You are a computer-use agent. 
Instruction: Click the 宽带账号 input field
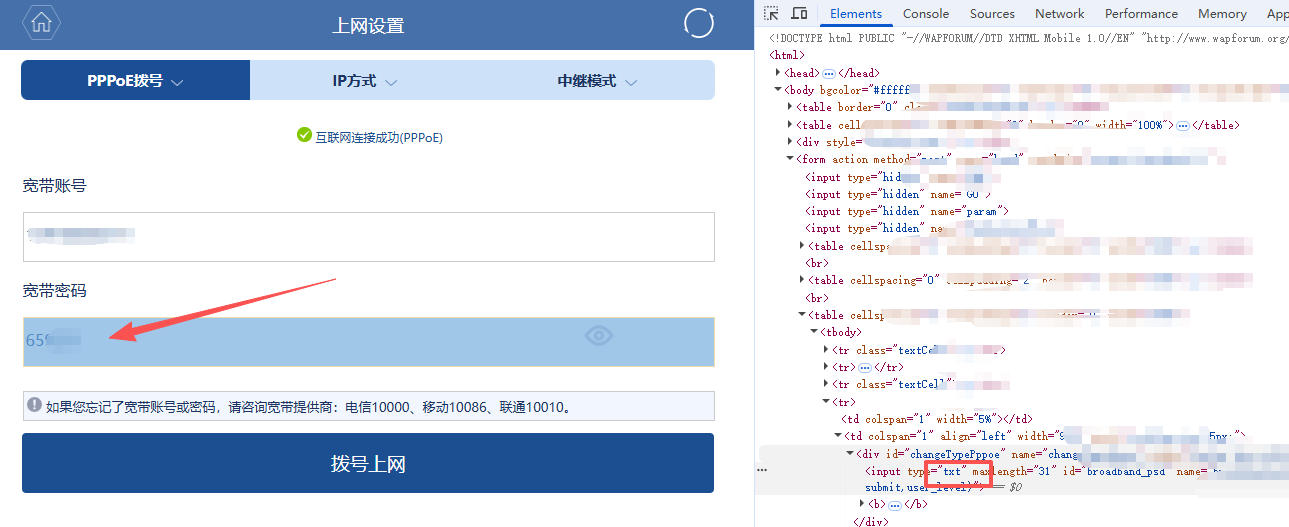click(368, 237)
